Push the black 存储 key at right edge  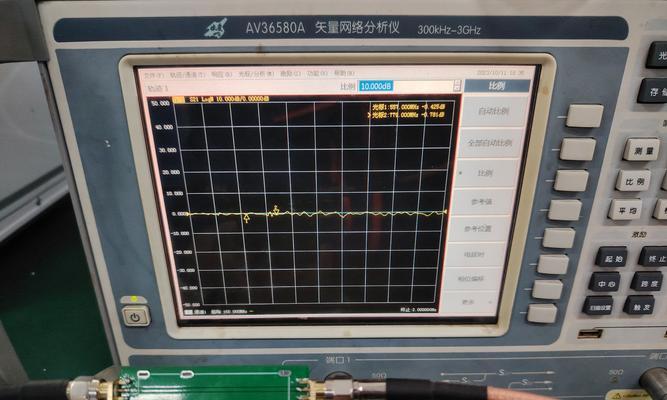(653, 91)
